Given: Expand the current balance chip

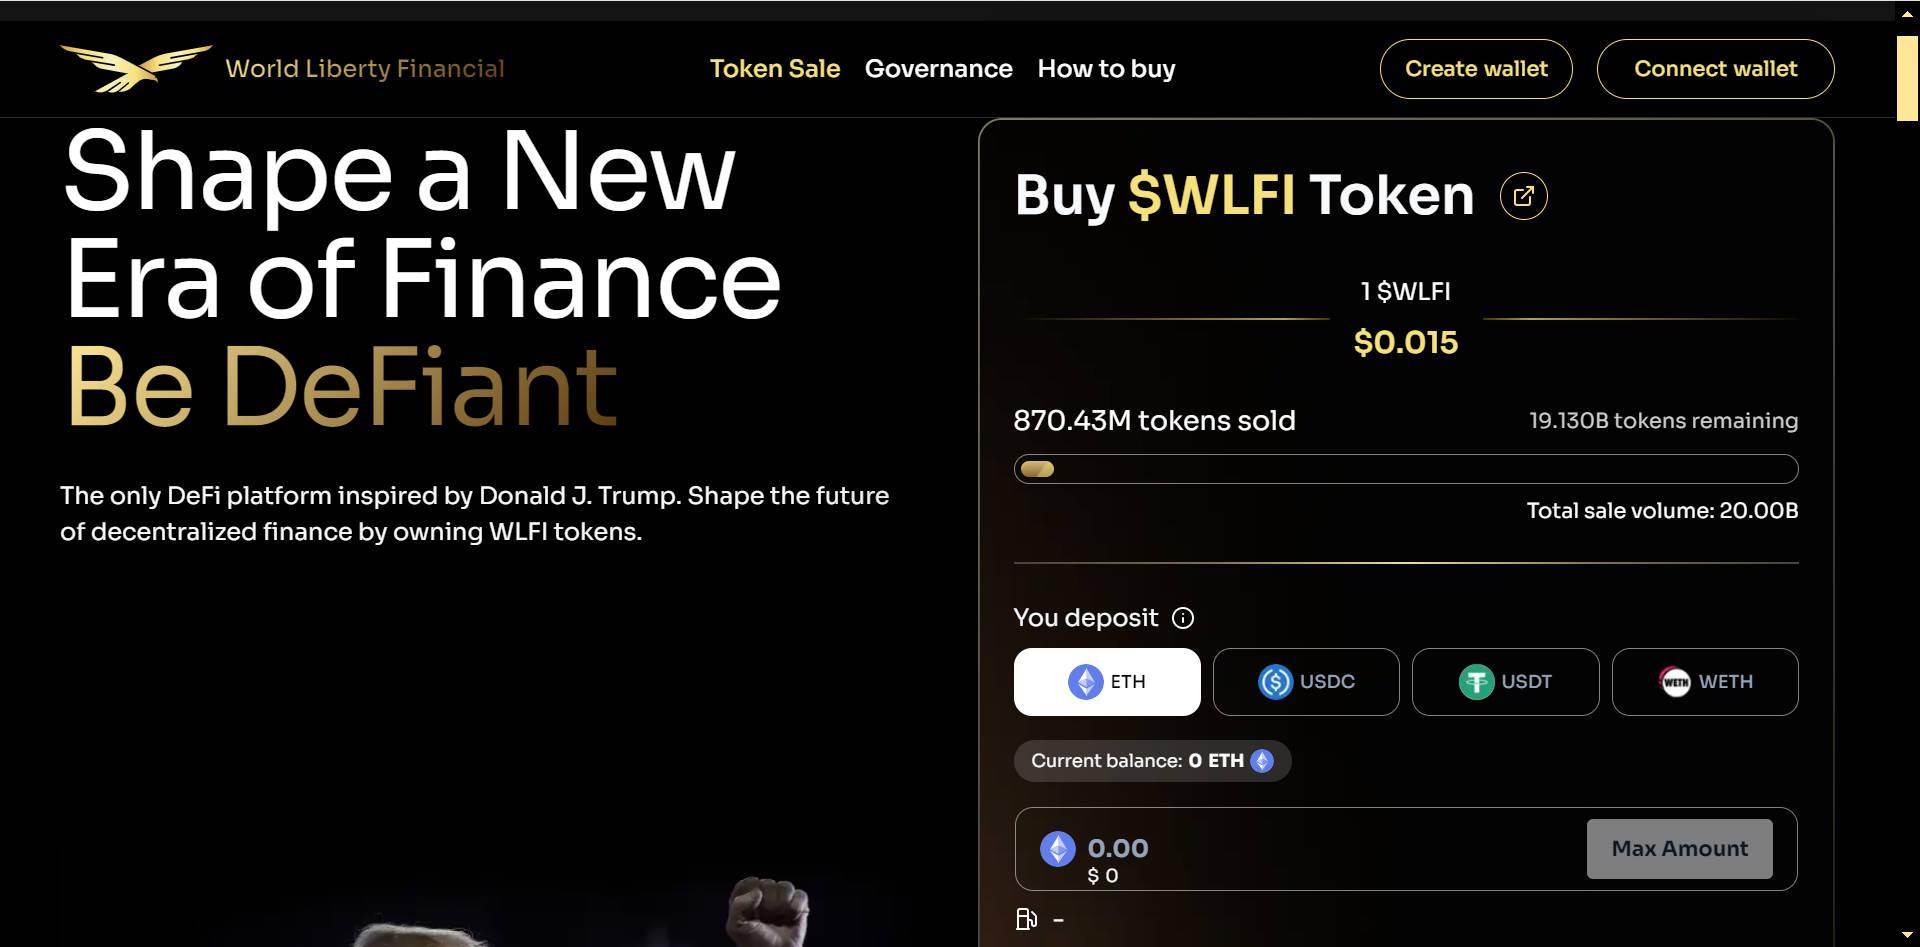Looking at the screenshot, I should [1152, 760].
